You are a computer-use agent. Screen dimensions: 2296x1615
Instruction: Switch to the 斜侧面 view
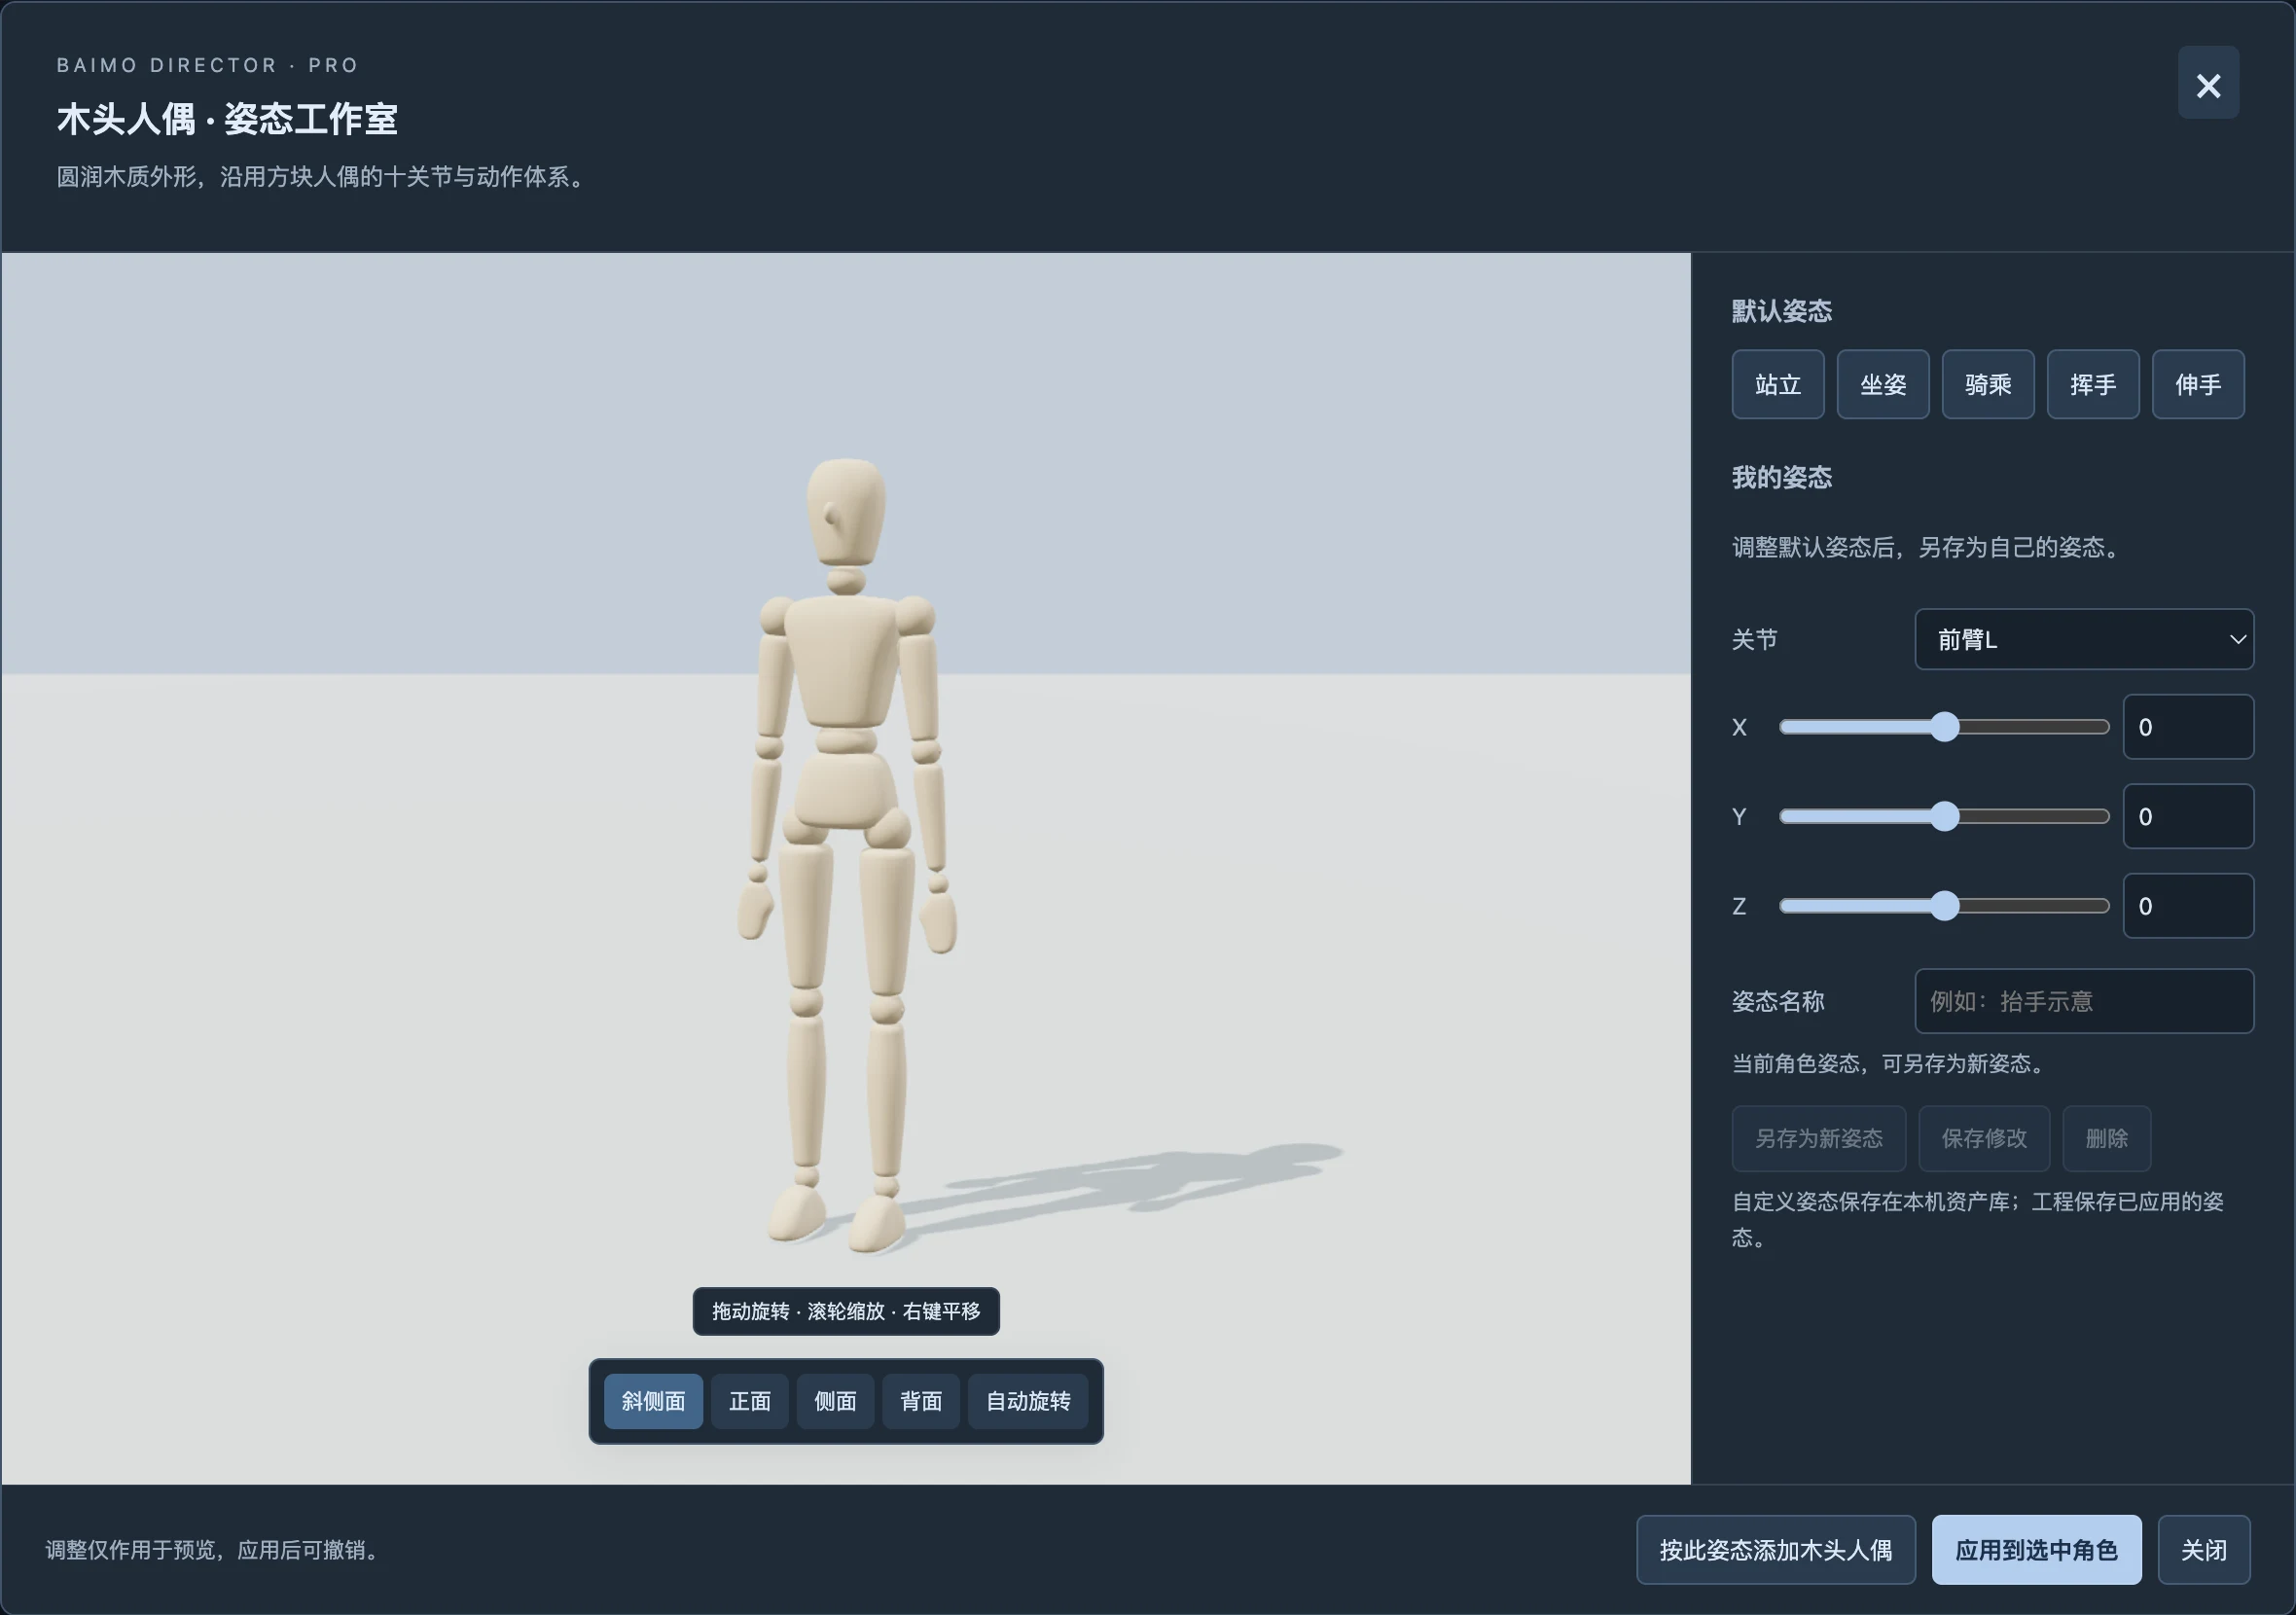point(653,1401)
